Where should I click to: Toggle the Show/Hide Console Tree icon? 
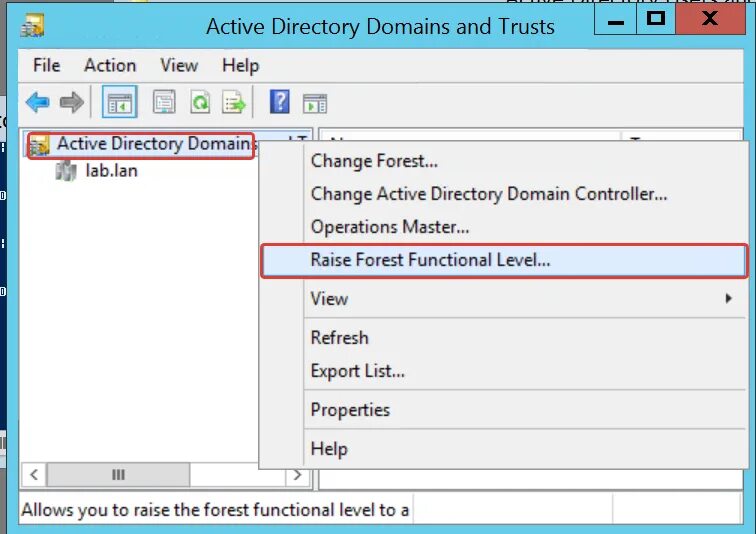(x=120, y=102)
